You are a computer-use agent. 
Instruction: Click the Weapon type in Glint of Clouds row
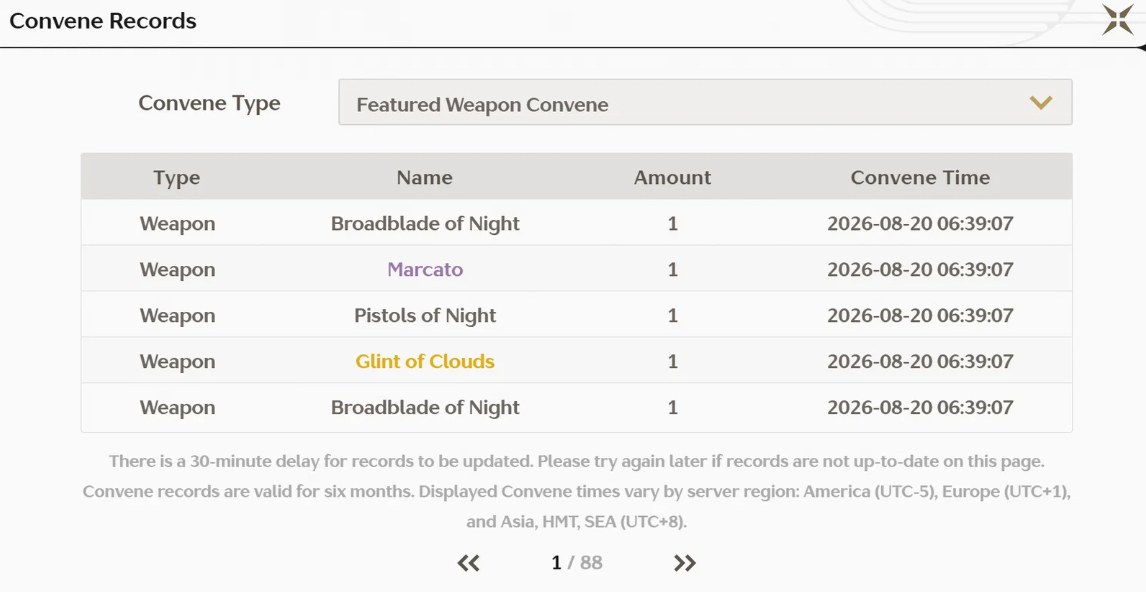coord(178,362)
